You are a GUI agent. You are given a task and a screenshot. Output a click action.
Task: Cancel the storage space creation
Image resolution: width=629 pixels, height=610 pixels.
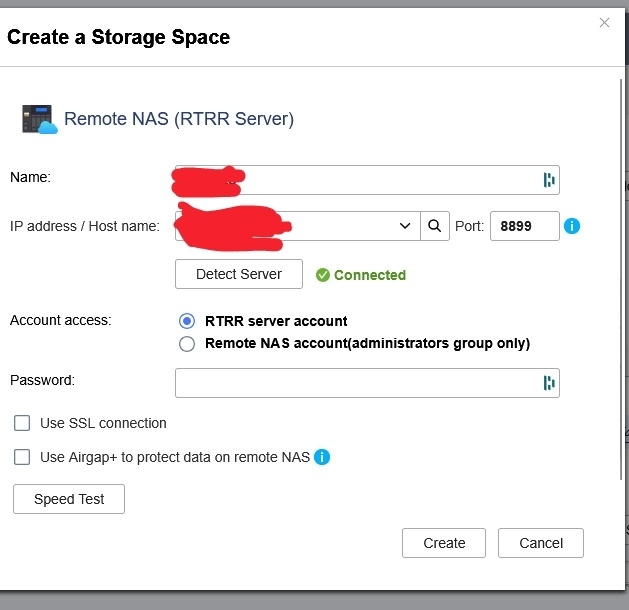[541, 543]
